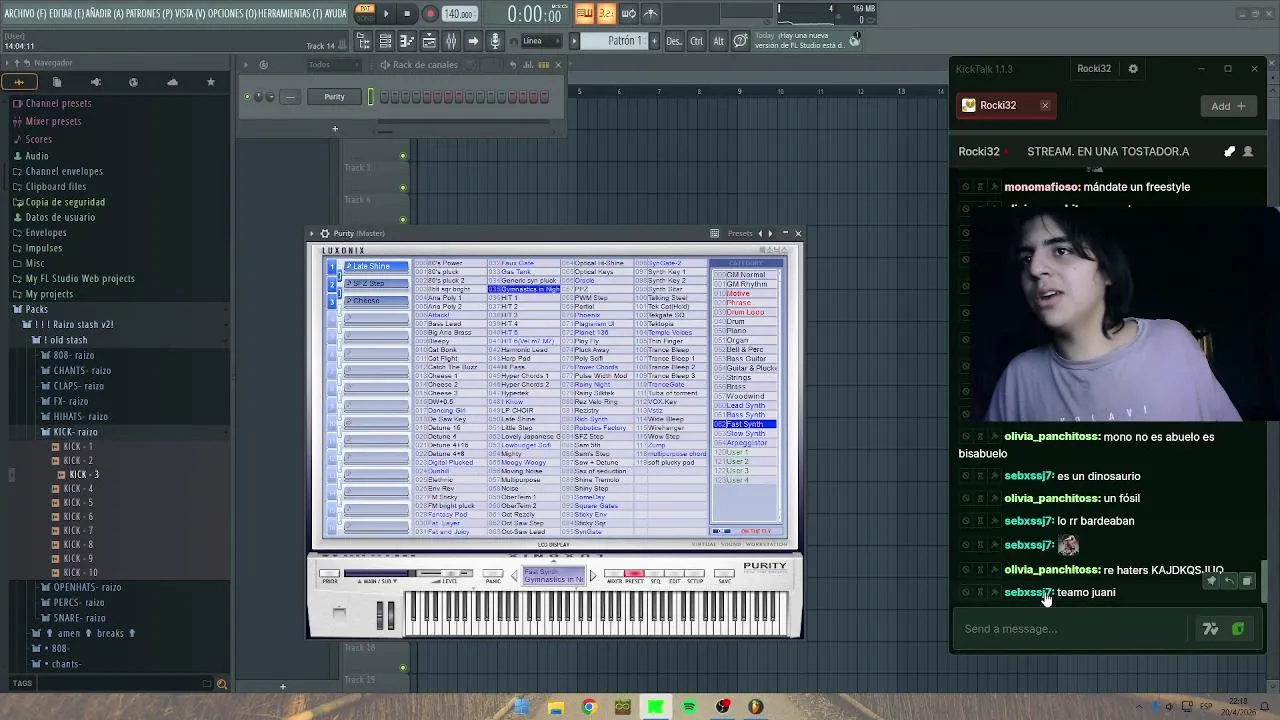Stop playback with the transport stop button

(x=407, y=14)
